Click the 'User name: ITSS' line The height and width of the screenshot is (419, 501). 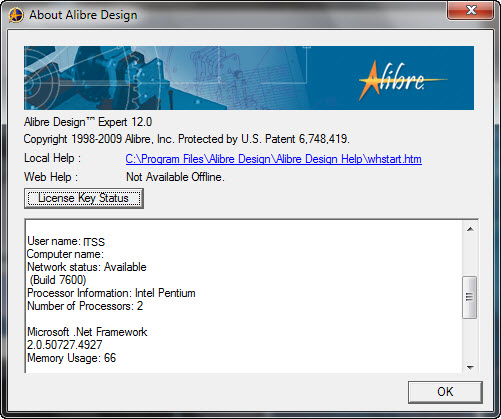click(66, 241)
